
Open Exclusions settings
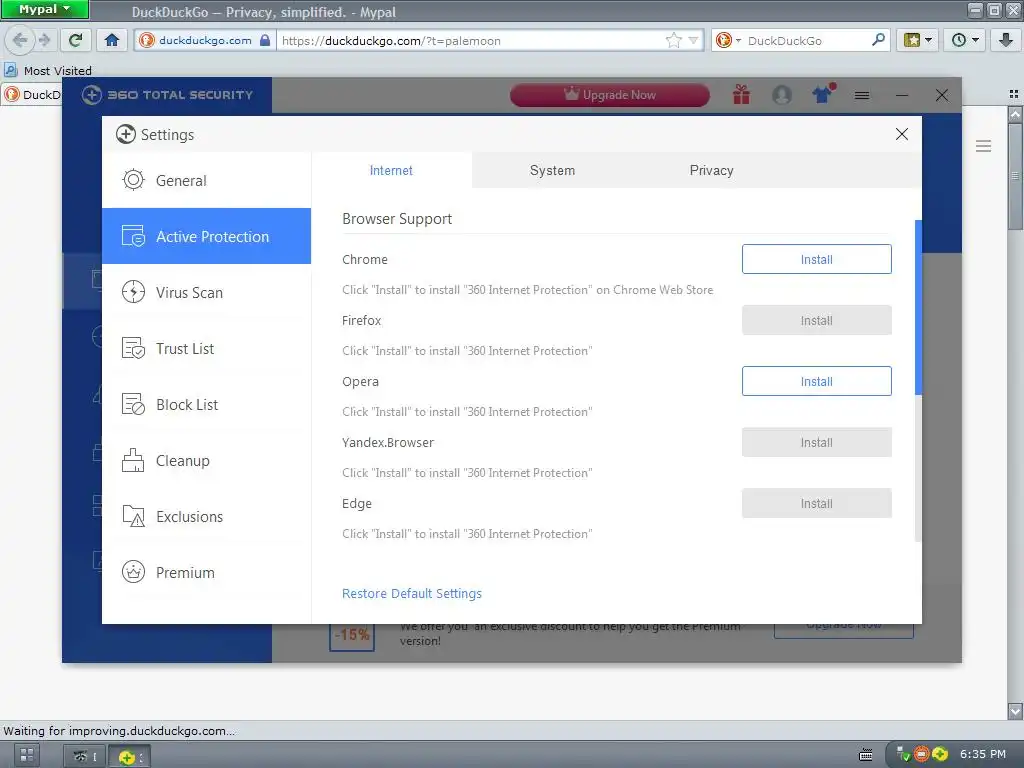206,517
